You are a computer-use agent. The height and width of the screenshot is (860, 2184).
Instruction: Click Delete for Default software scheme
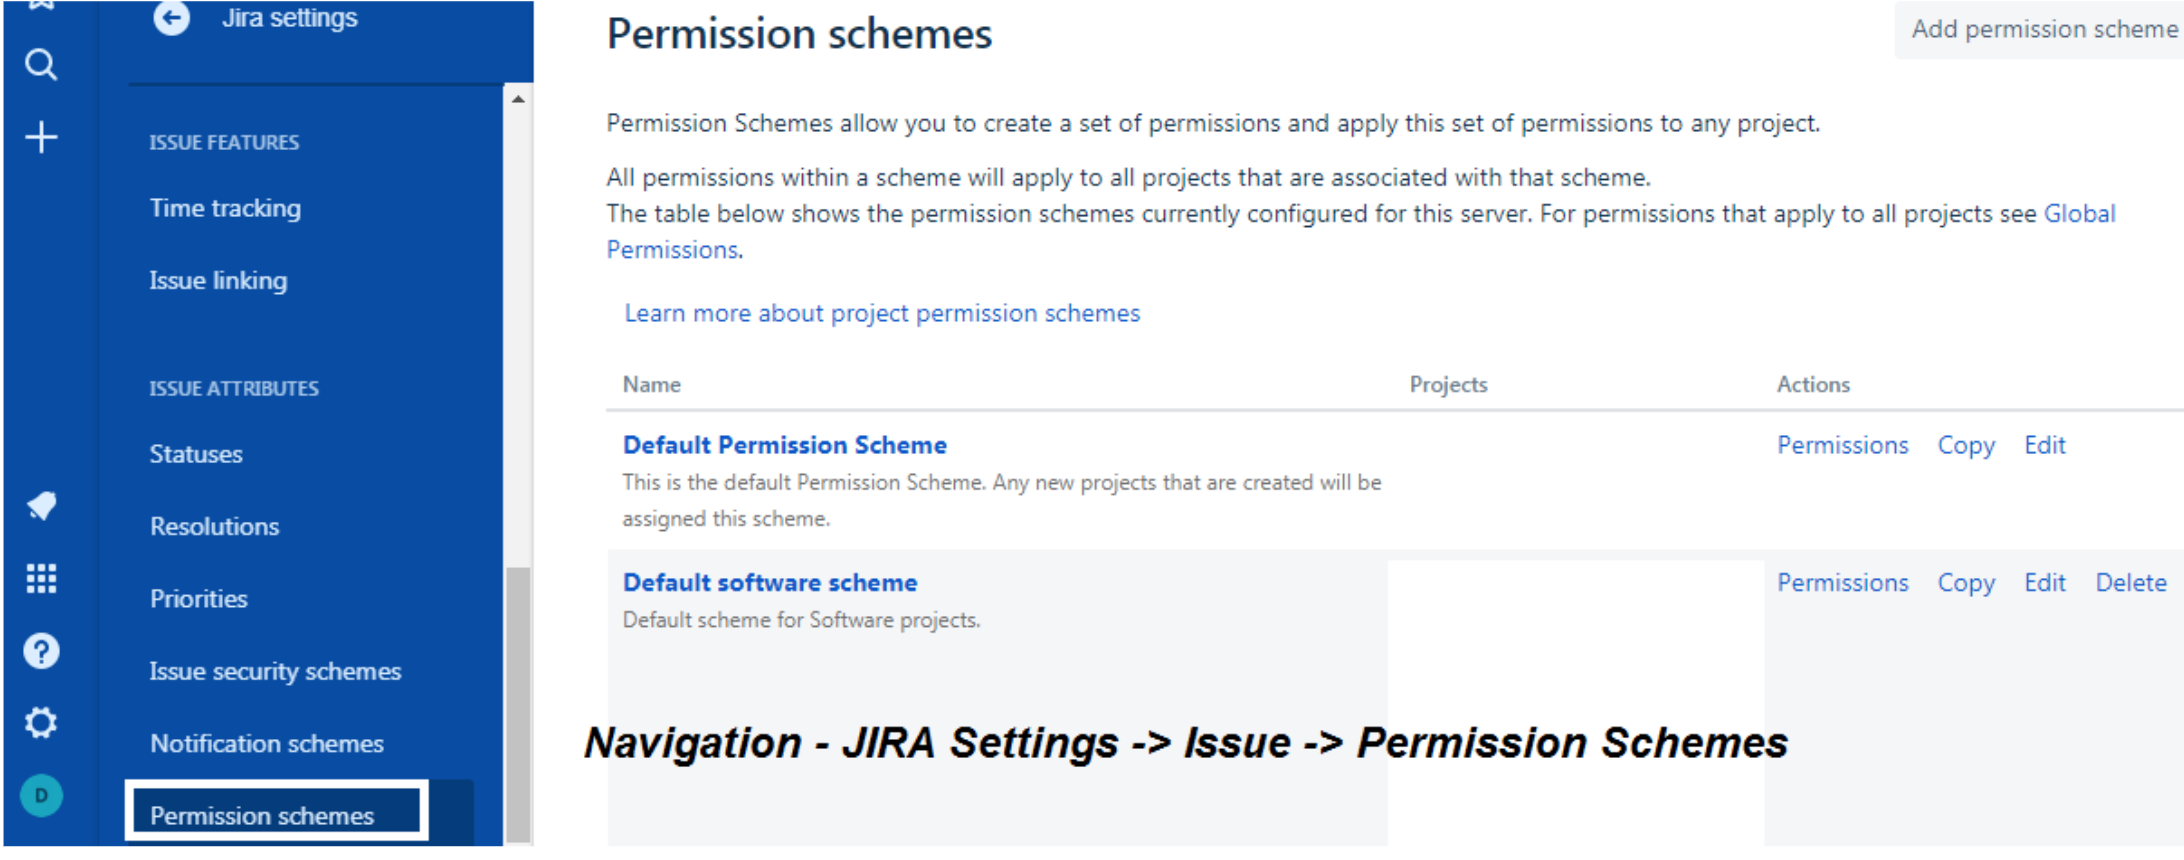(x=2131, y=583)
